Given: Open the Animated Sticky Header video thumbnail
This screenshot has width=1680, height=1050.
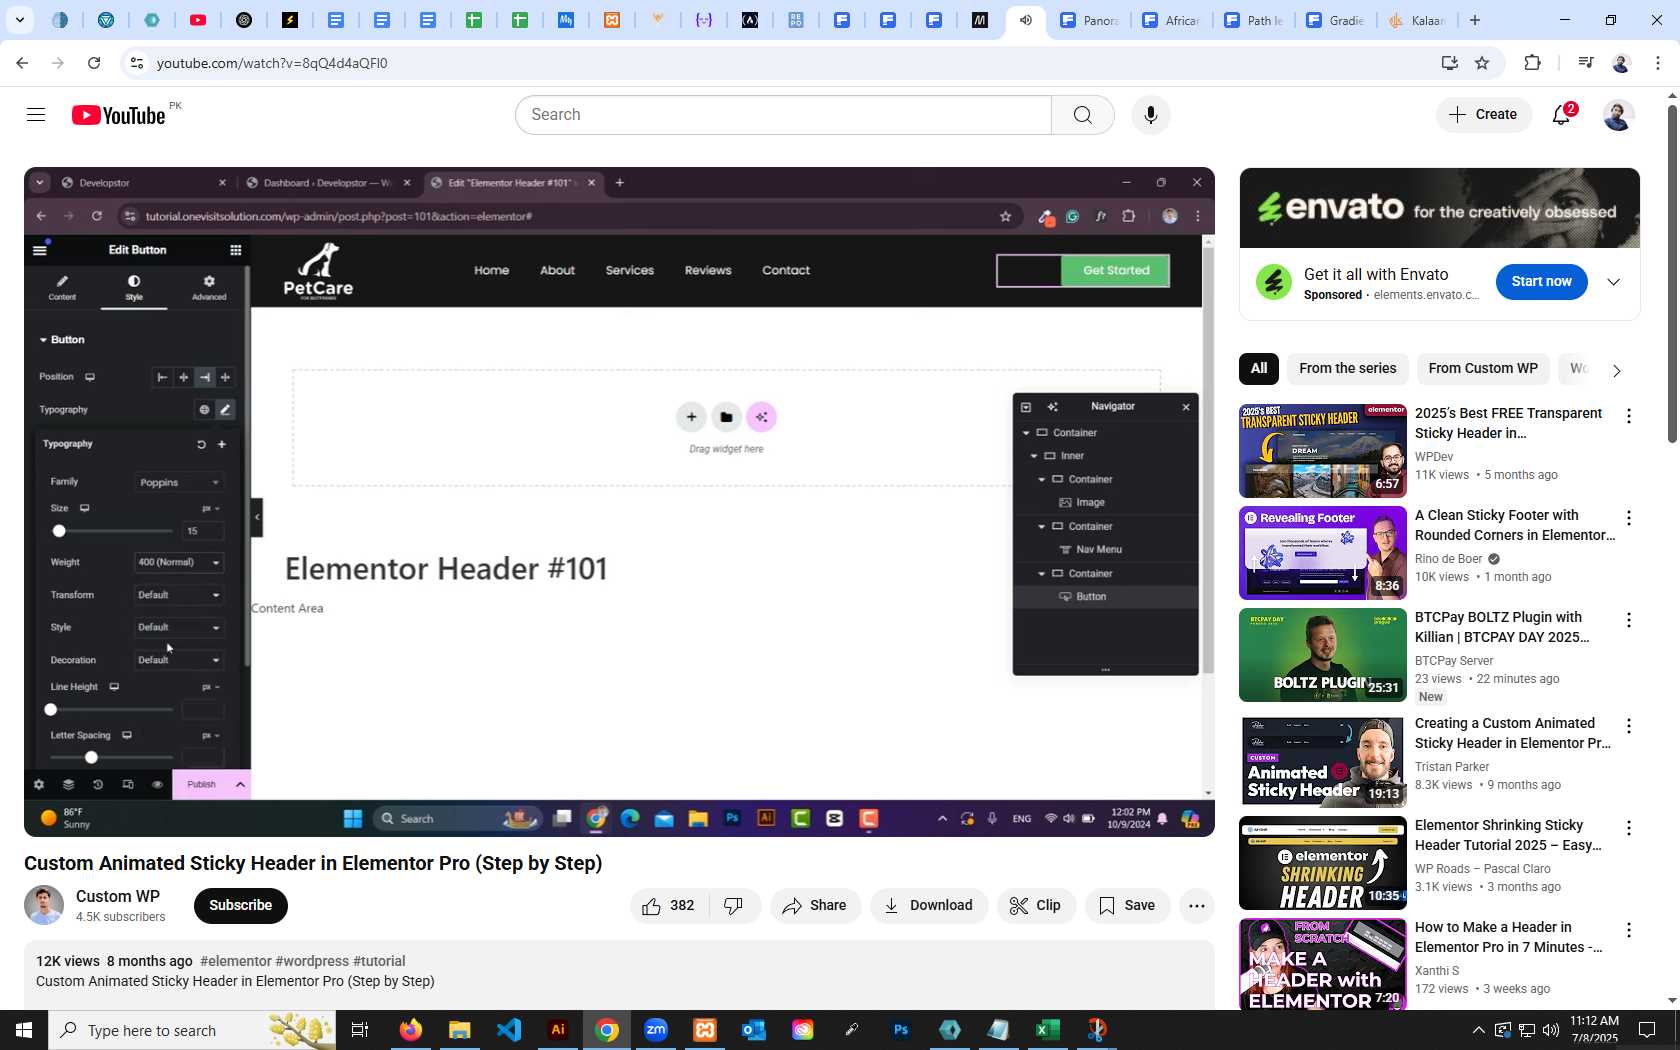Looking at the screenshot, I should coord(1323,761).
